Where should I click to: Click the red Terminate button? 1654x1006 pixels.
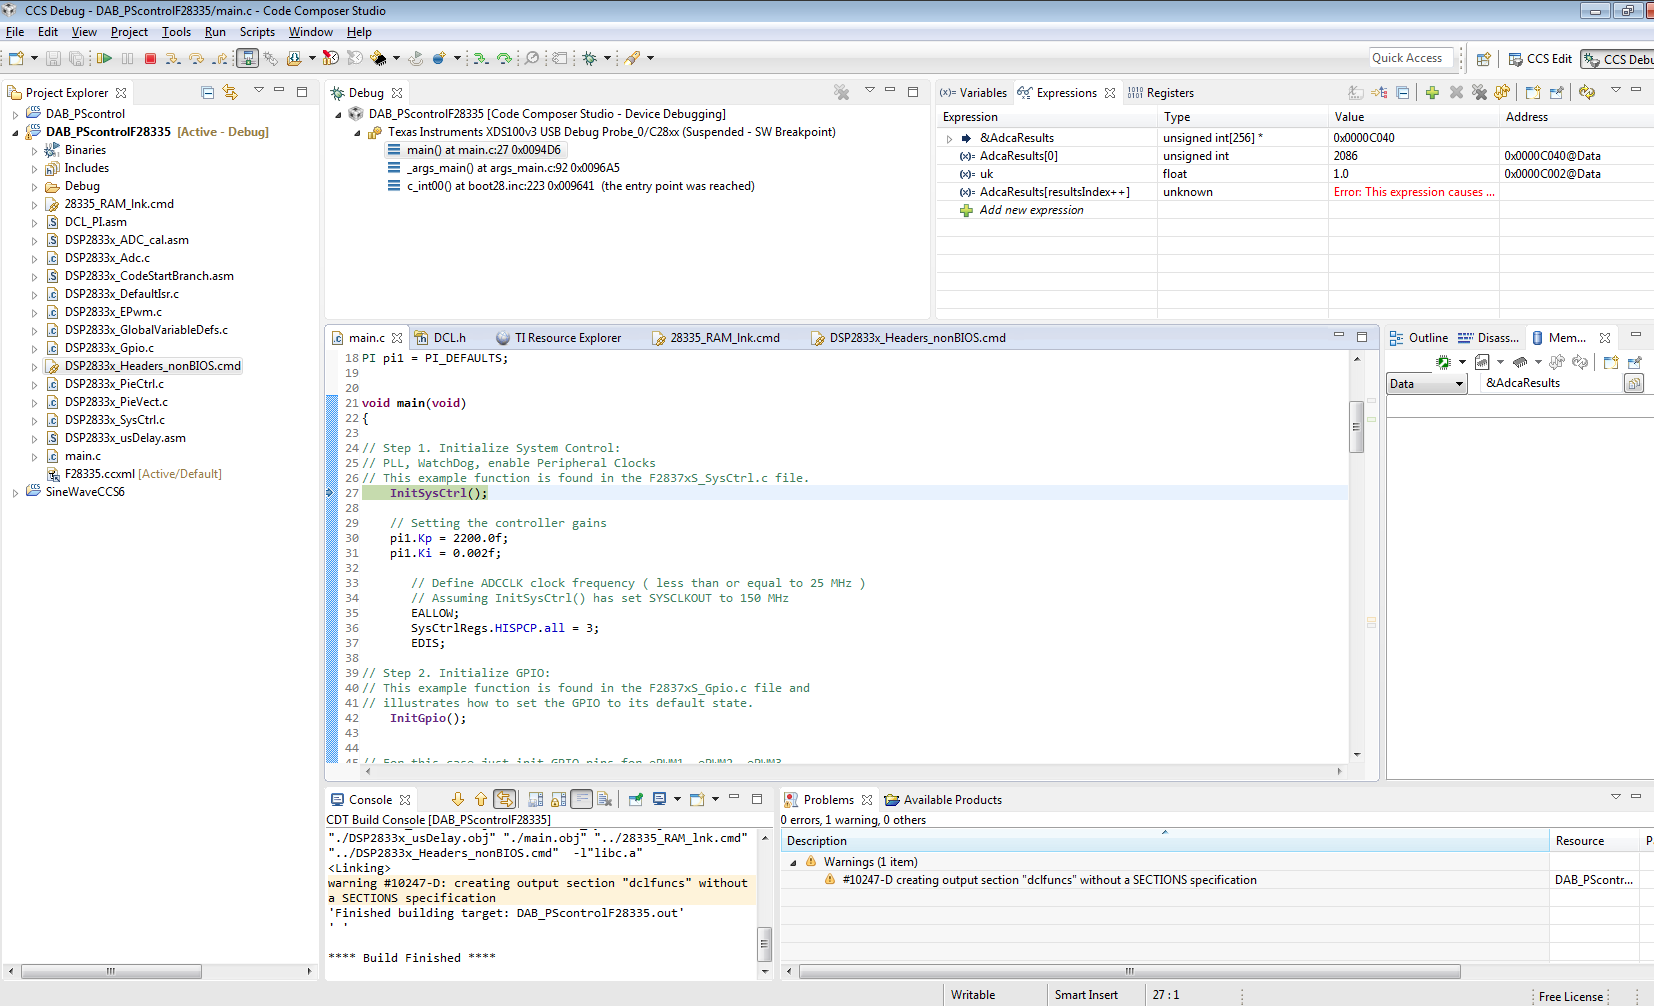coord(150,59)
